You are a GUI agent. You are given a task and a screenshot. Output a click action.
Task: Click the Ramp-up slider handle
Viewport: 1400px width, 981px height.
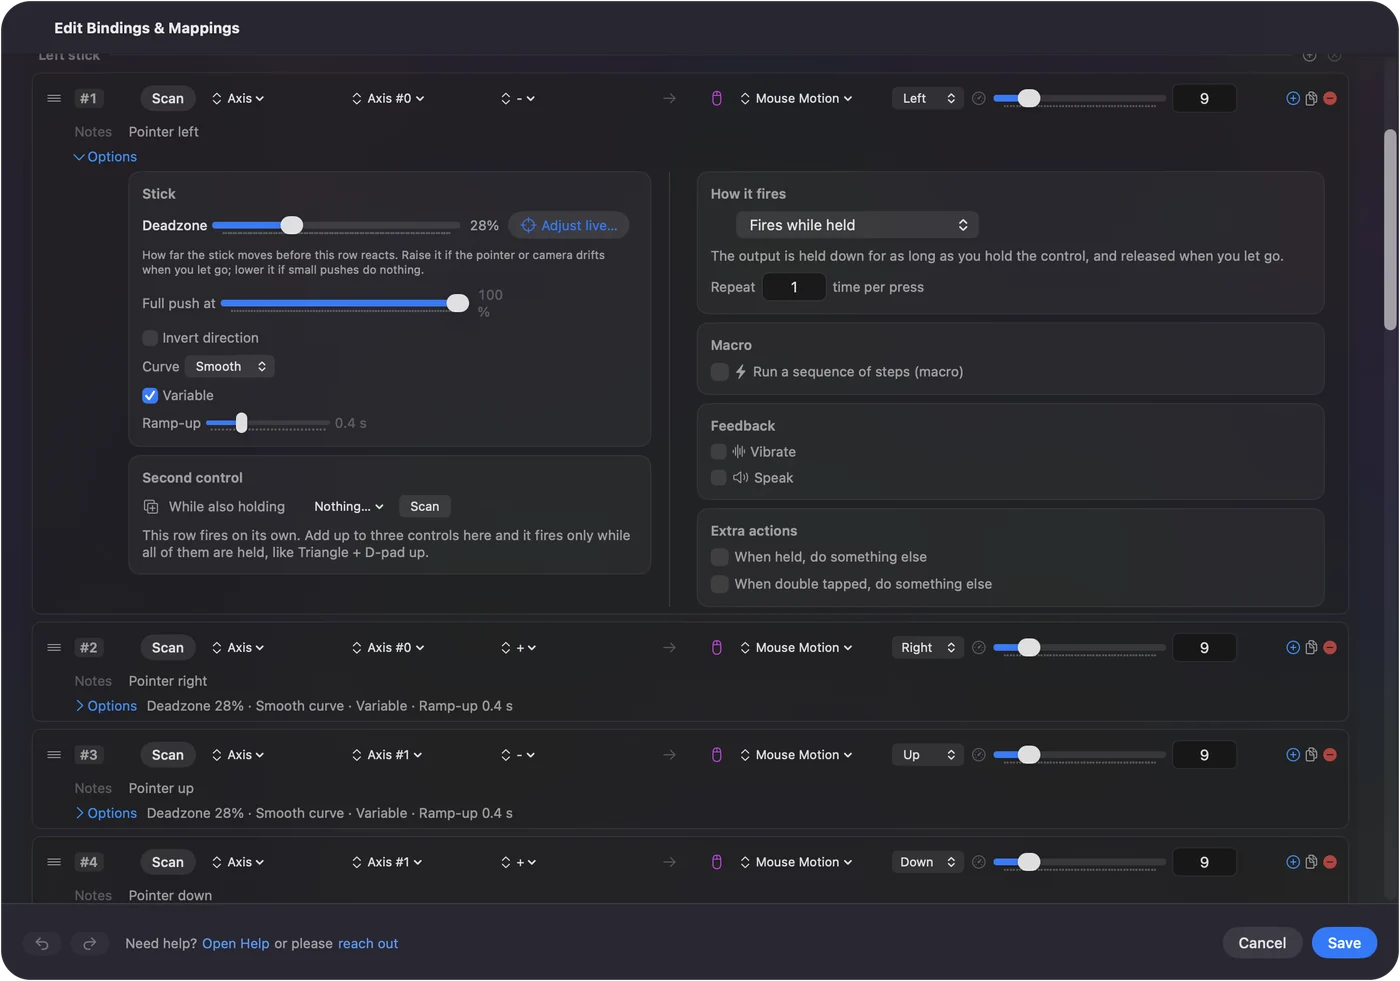(x=241, y=423)
